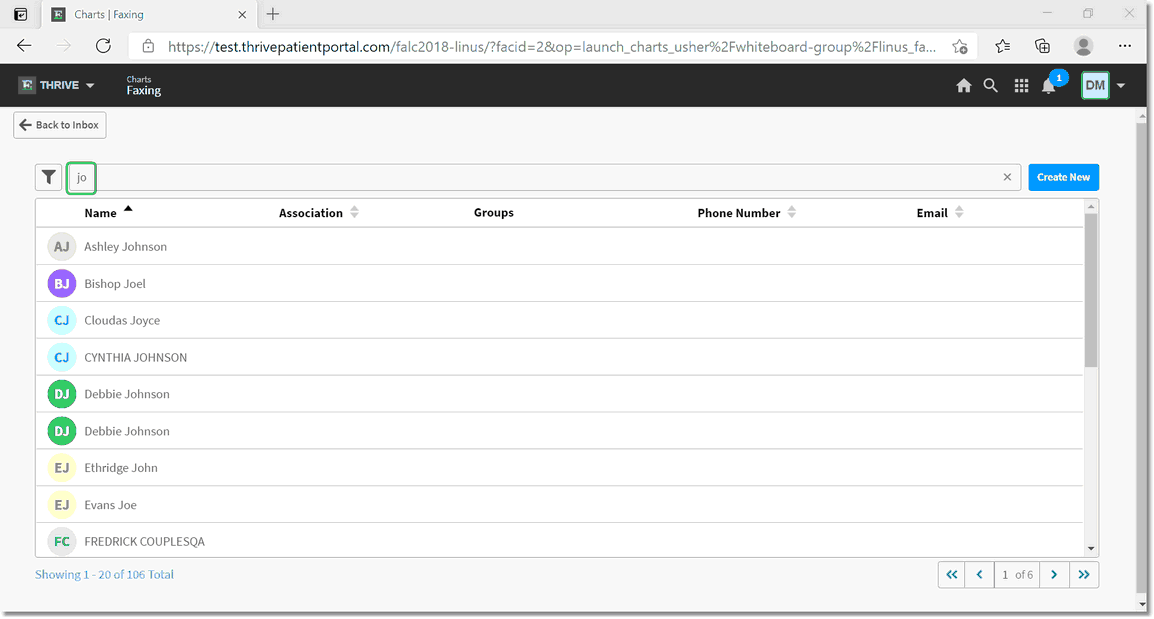Sort by Name column
1154x619 pixels.
click(108, 213)
